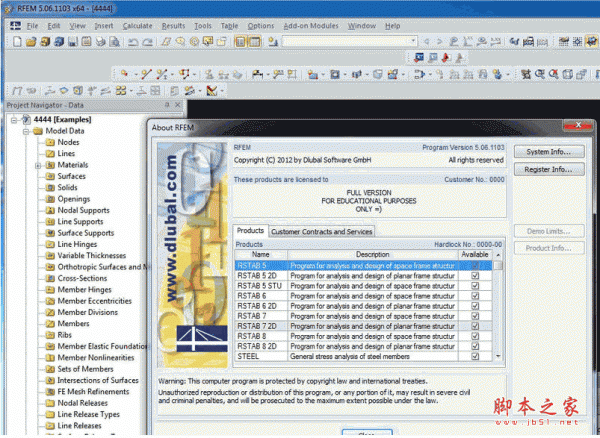Click the RFEM application icon in menu bar

(15, 26)
